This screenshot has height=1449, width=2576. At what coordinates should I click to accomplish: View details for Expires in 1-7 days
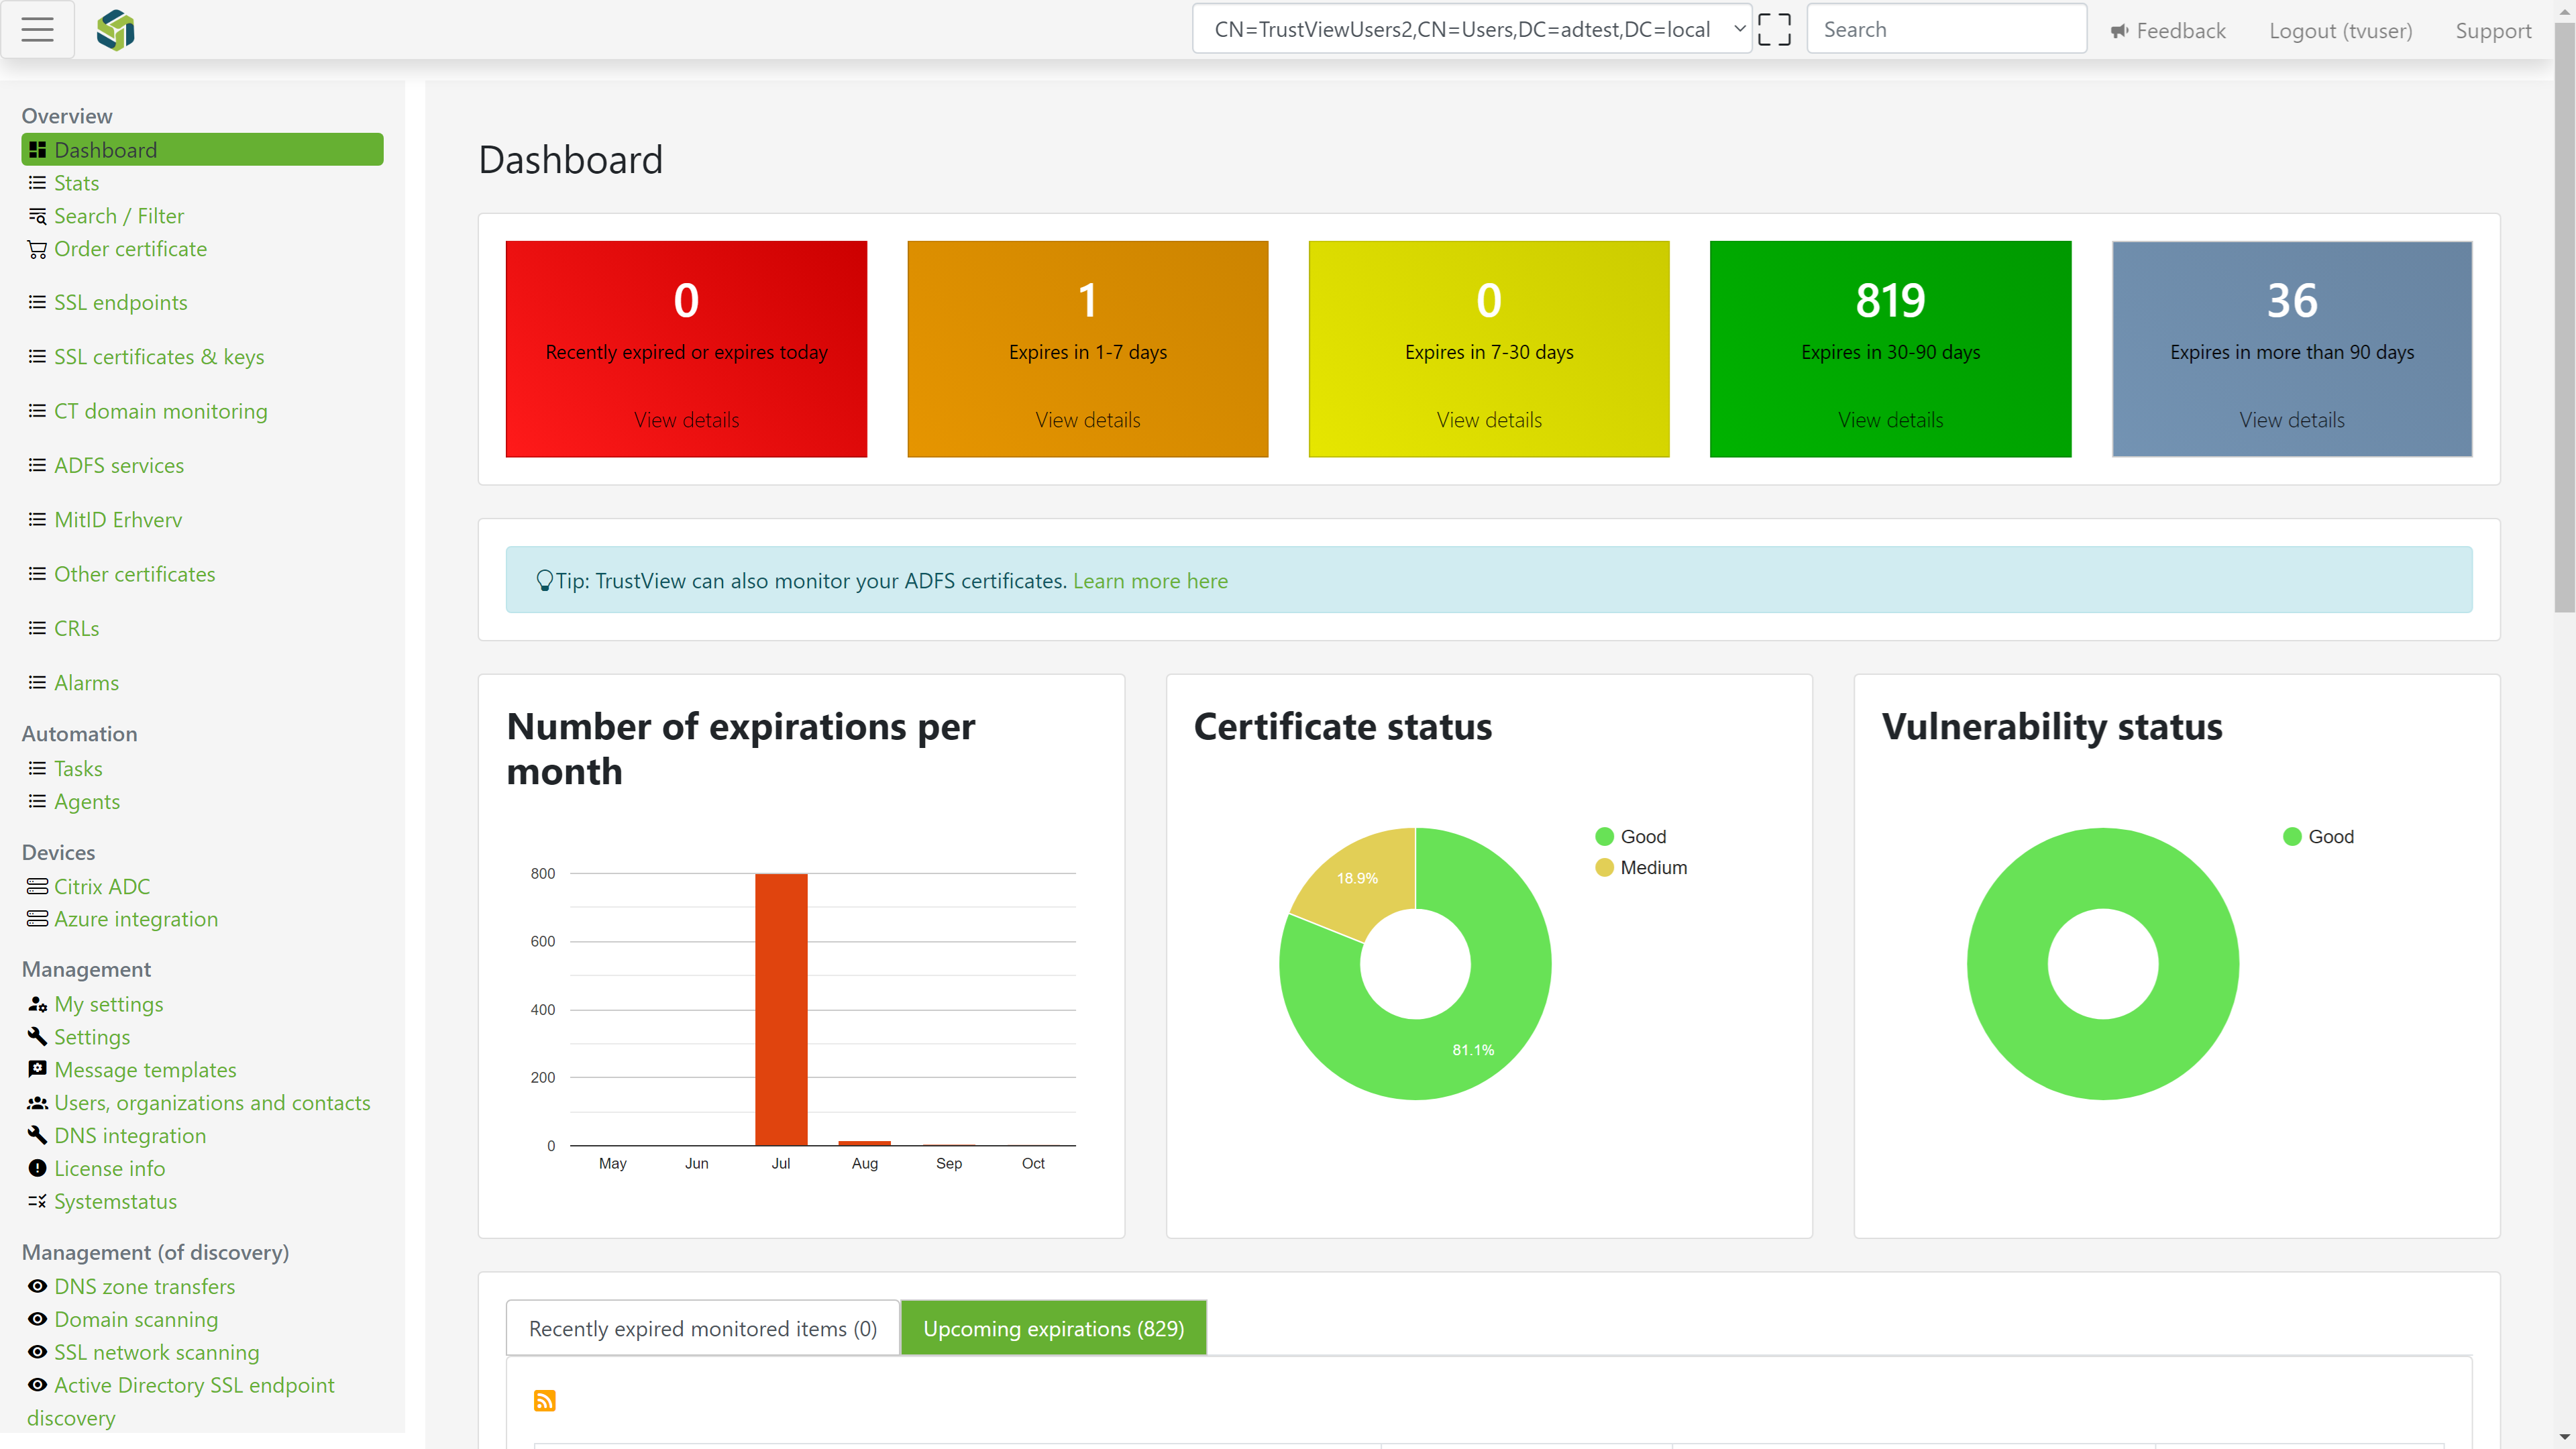(1088, 420)
